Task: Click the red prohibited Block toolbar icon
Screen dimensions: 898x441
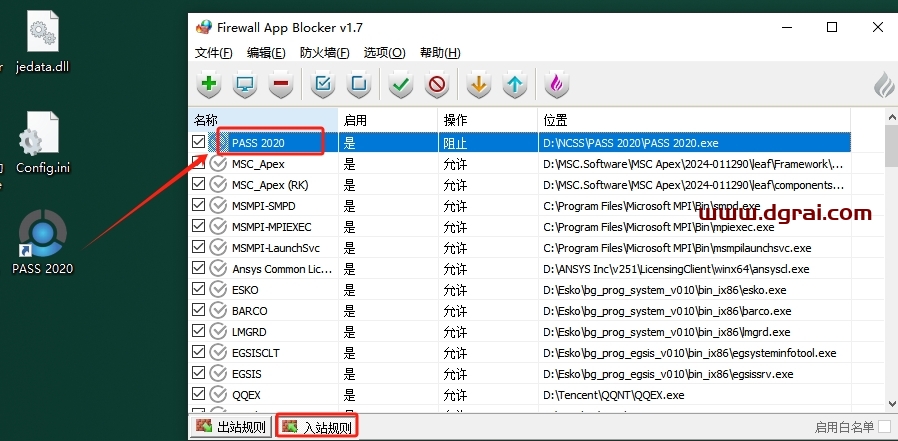Action: pos(437,85)
